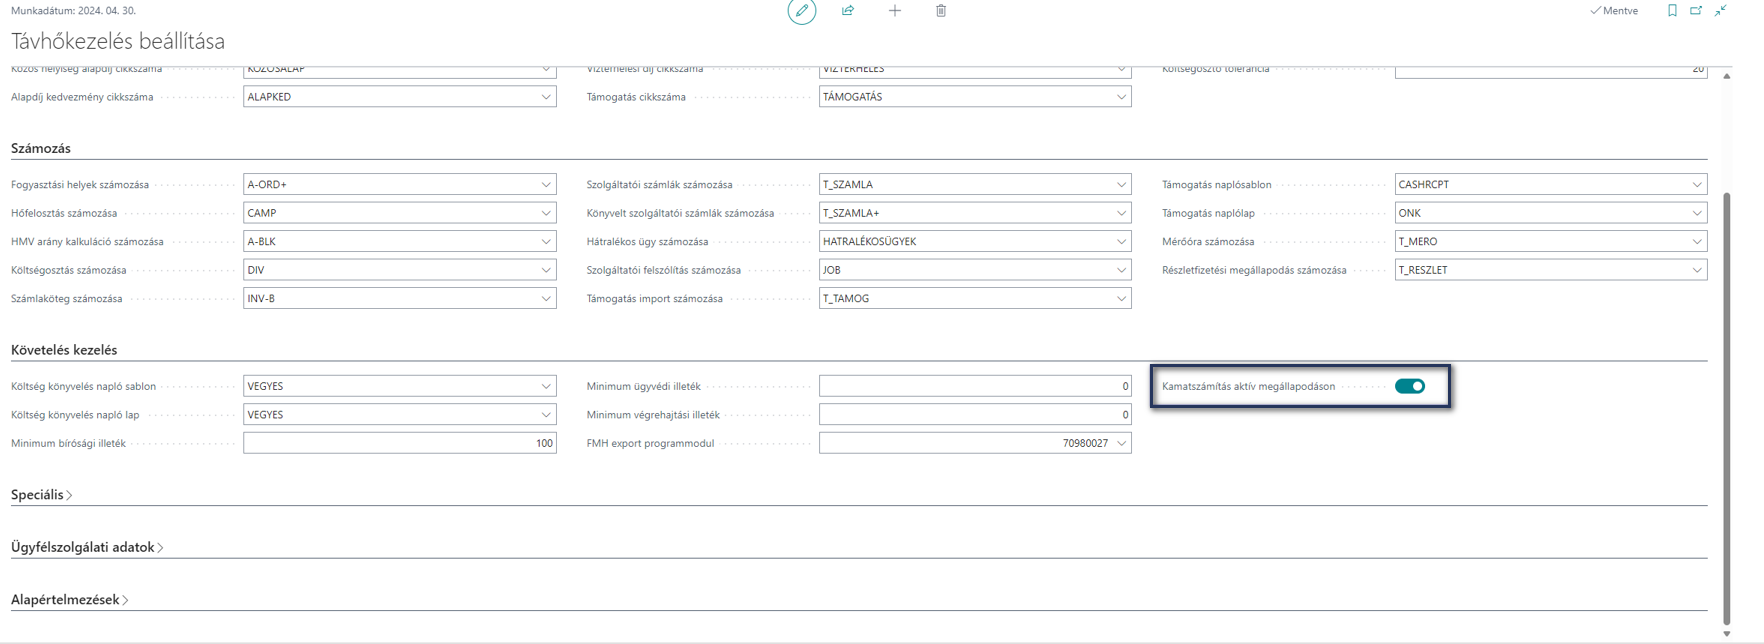Click the Minimum bírósági illeték field

tap(400, 443)
